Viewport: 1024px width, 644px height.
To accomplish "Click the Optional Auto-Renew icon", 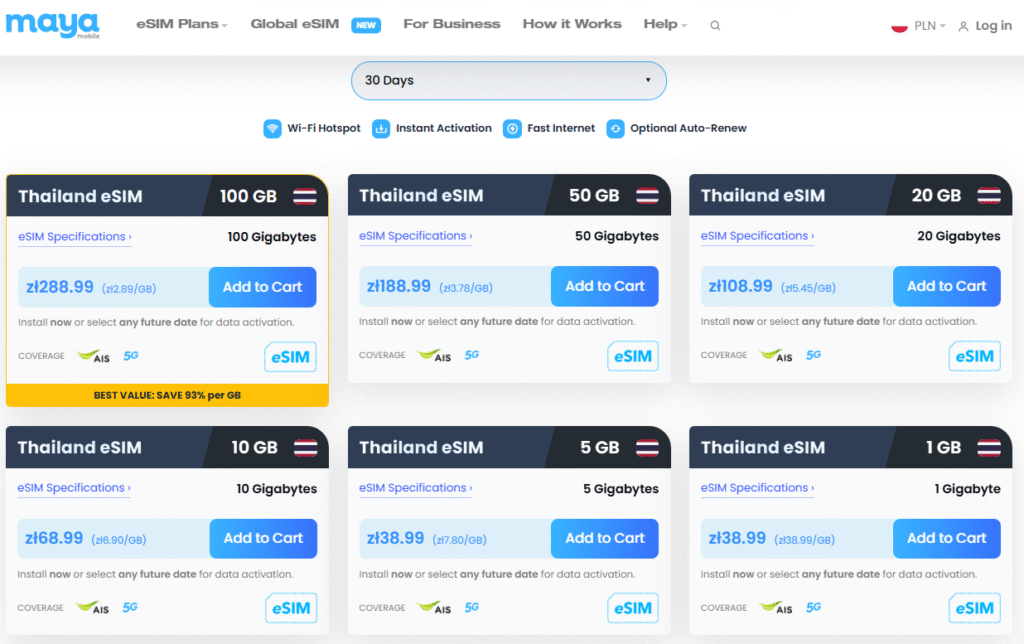I will click(615, 129).
